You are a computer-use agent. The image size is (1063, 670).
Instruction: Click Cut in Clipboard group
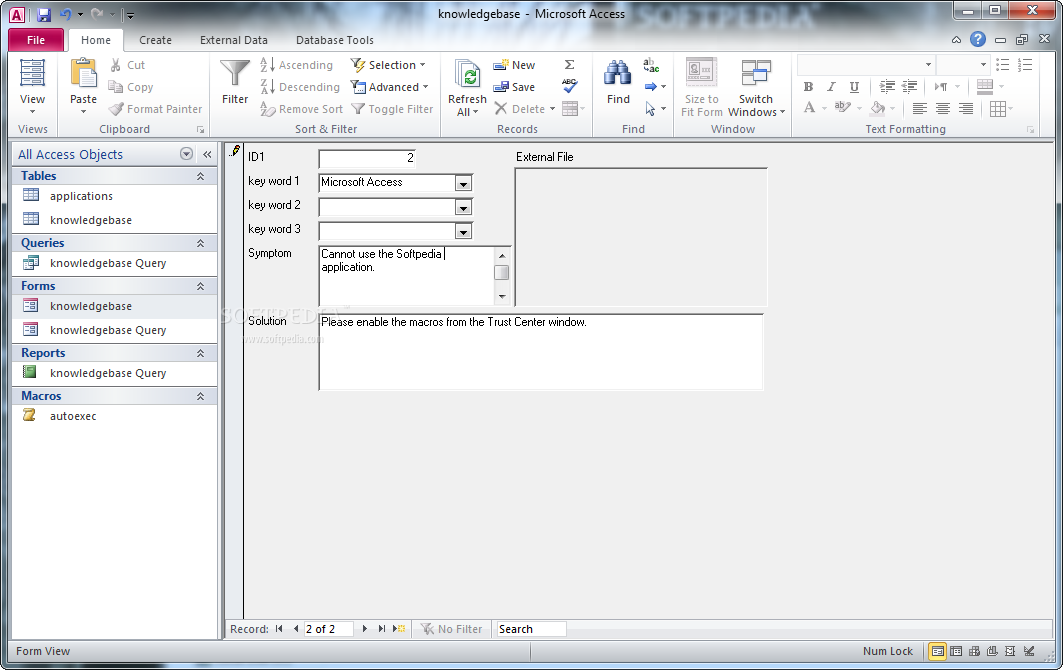(x=127, y=65)
